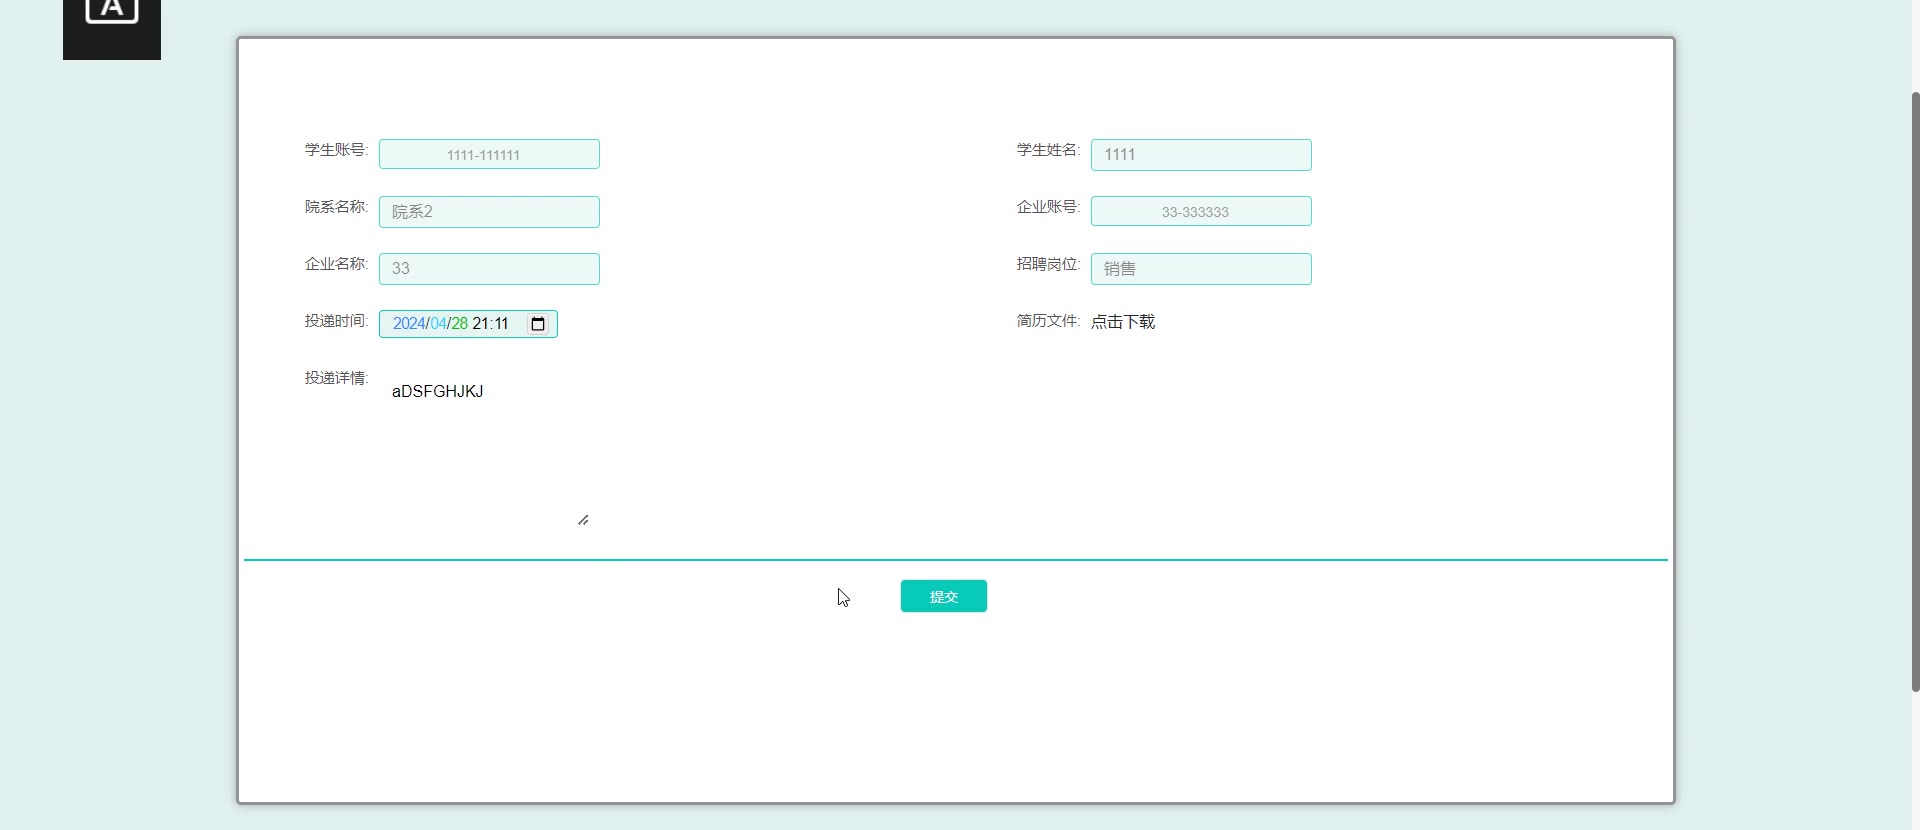Screen dimensions: 1920x830
Task: Focus the 学生姓名 input field
Action: pyautogui.click(x=1201, y=155)
